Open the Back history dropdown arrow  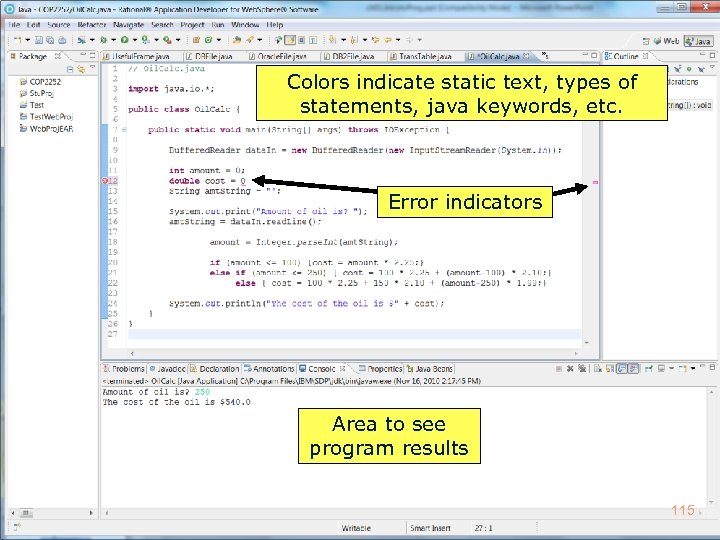pos(398,40)
